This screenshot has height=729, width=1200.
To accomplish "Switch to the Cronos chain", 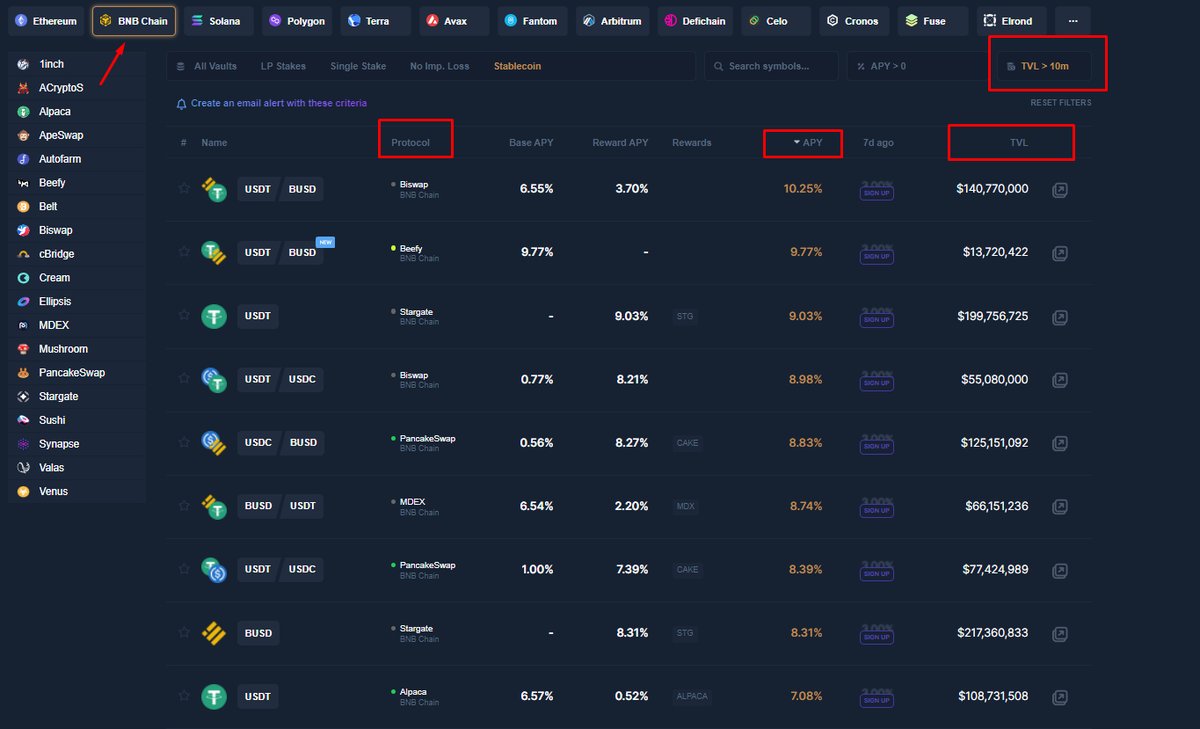I will coord(854,21).
